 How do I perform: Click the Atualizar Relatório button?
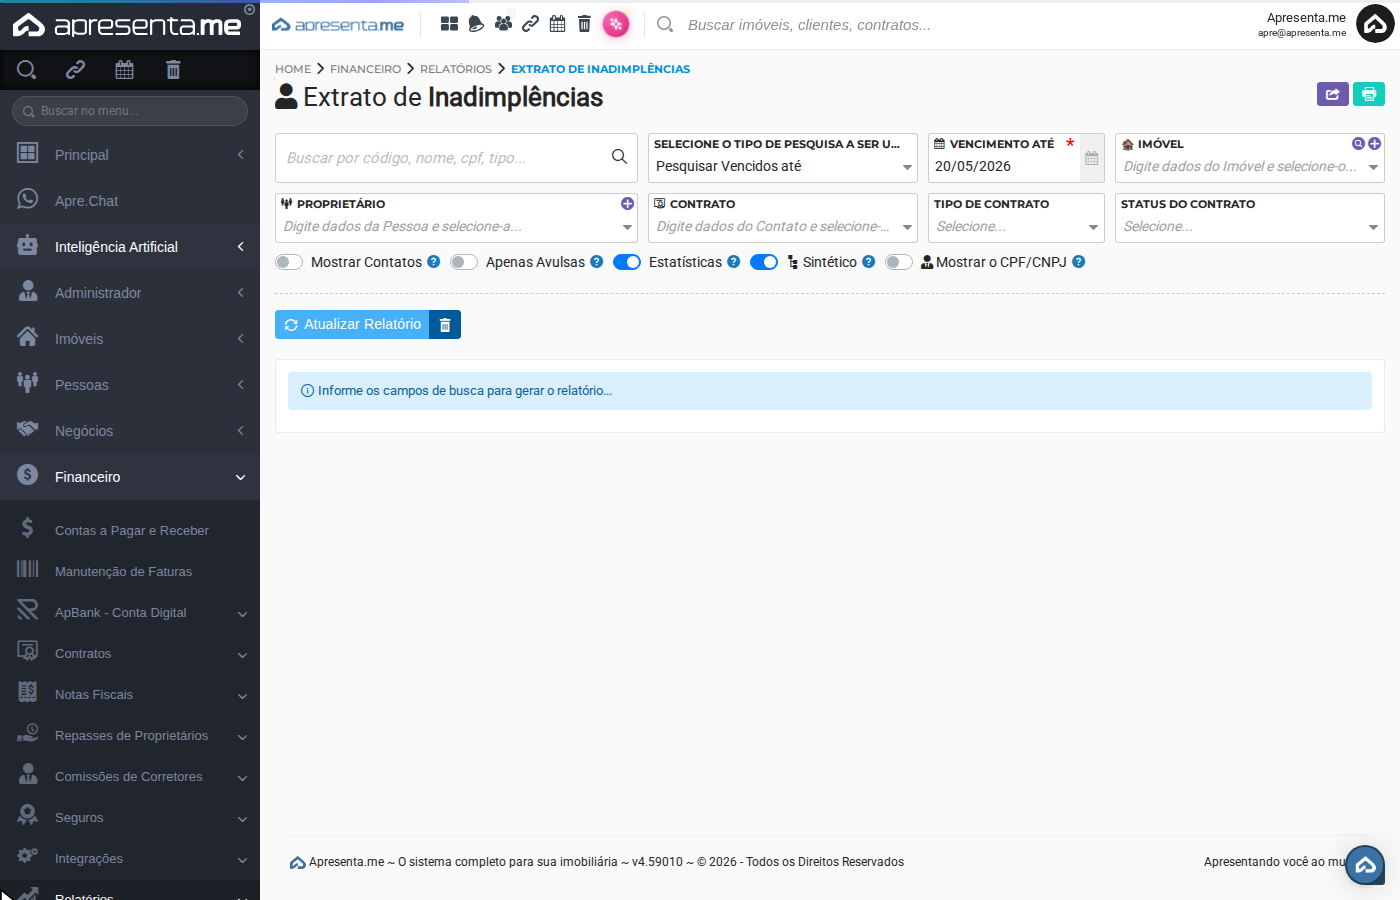352,324
